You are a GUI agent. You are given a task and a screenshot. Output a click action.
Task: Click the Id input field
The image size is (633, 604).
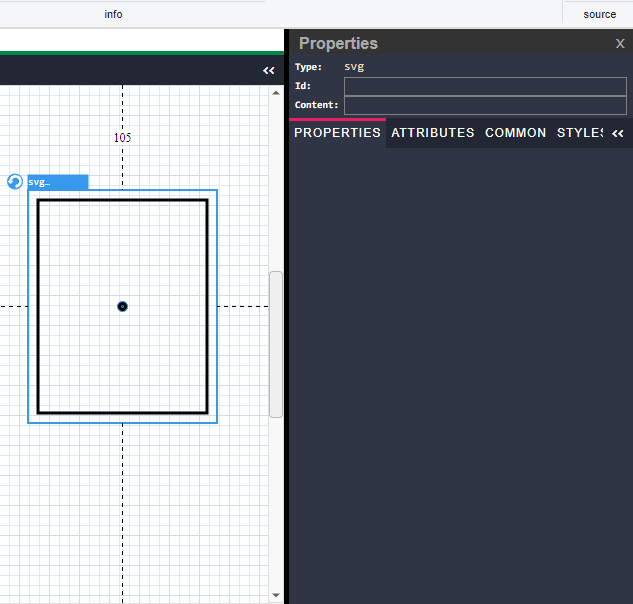pos(485,86)
